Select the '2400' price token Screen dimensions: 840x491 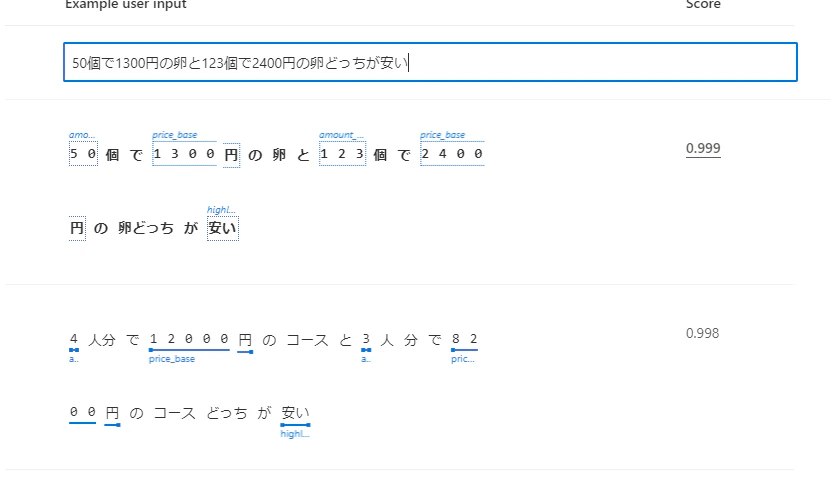coord(452,154)
